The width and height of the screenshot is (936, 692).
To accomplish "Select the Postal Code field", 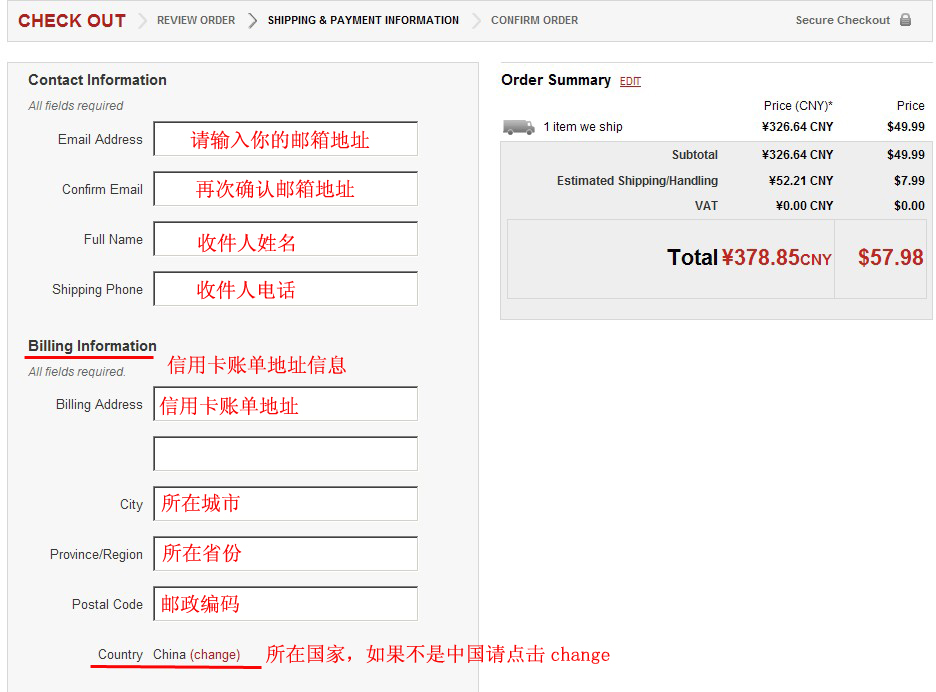I will pyautogui.click(x=285, y=604).
